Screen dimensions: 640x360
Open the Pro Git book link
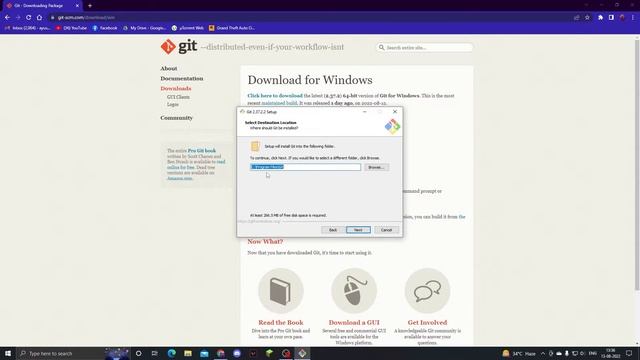pyautogui.click(x=202, y=151)
